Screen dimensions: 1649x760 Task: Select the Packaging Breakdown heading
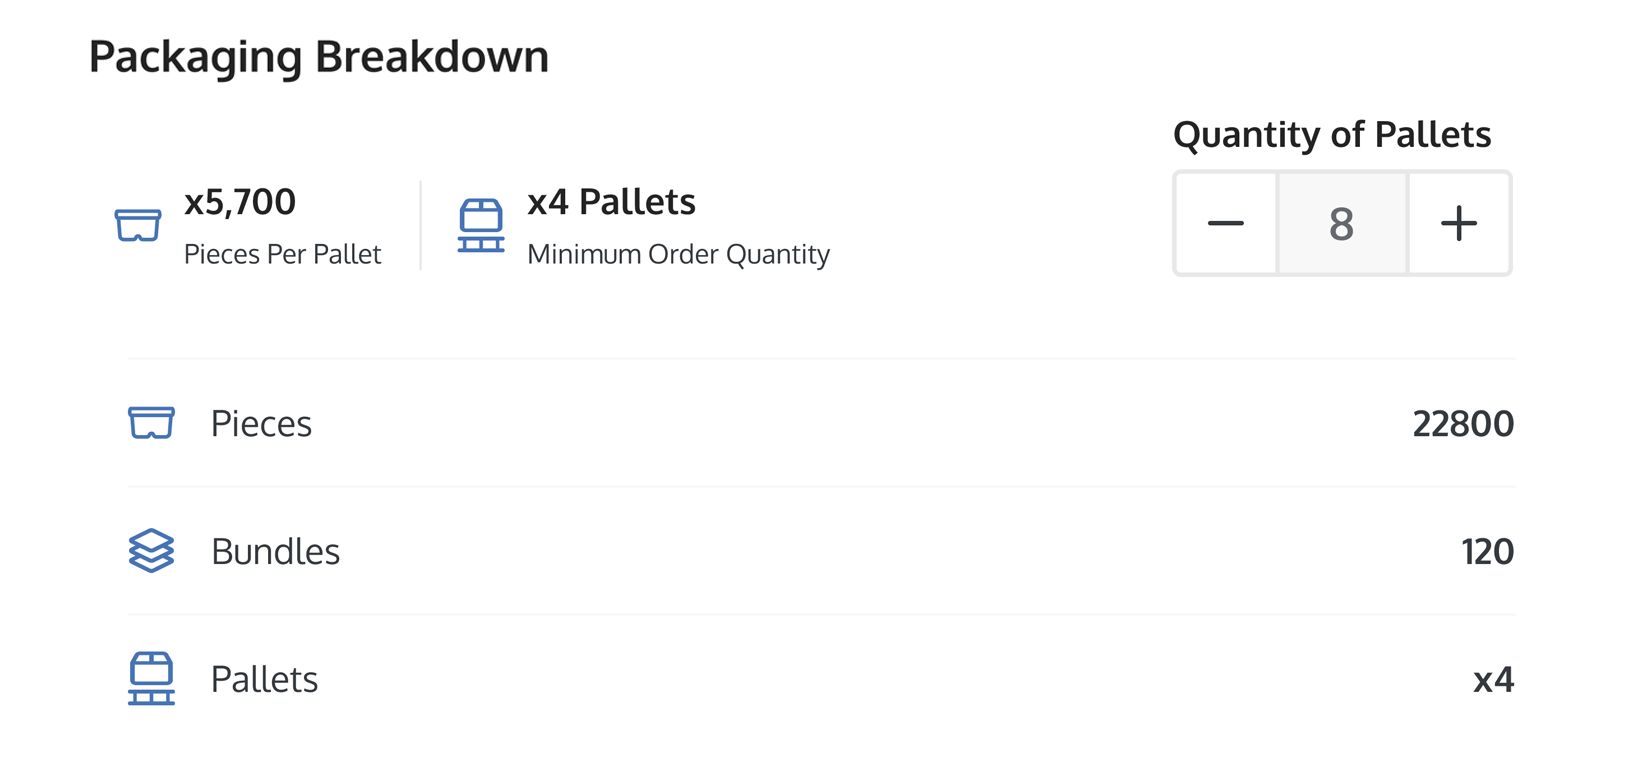319,56
